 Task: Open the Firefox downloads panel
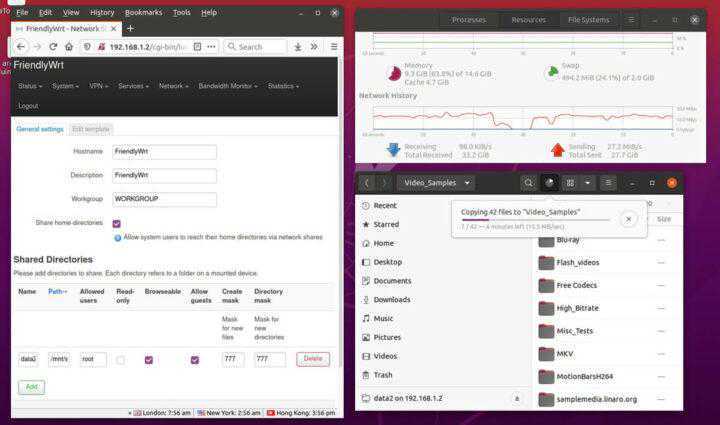(298, 46)
